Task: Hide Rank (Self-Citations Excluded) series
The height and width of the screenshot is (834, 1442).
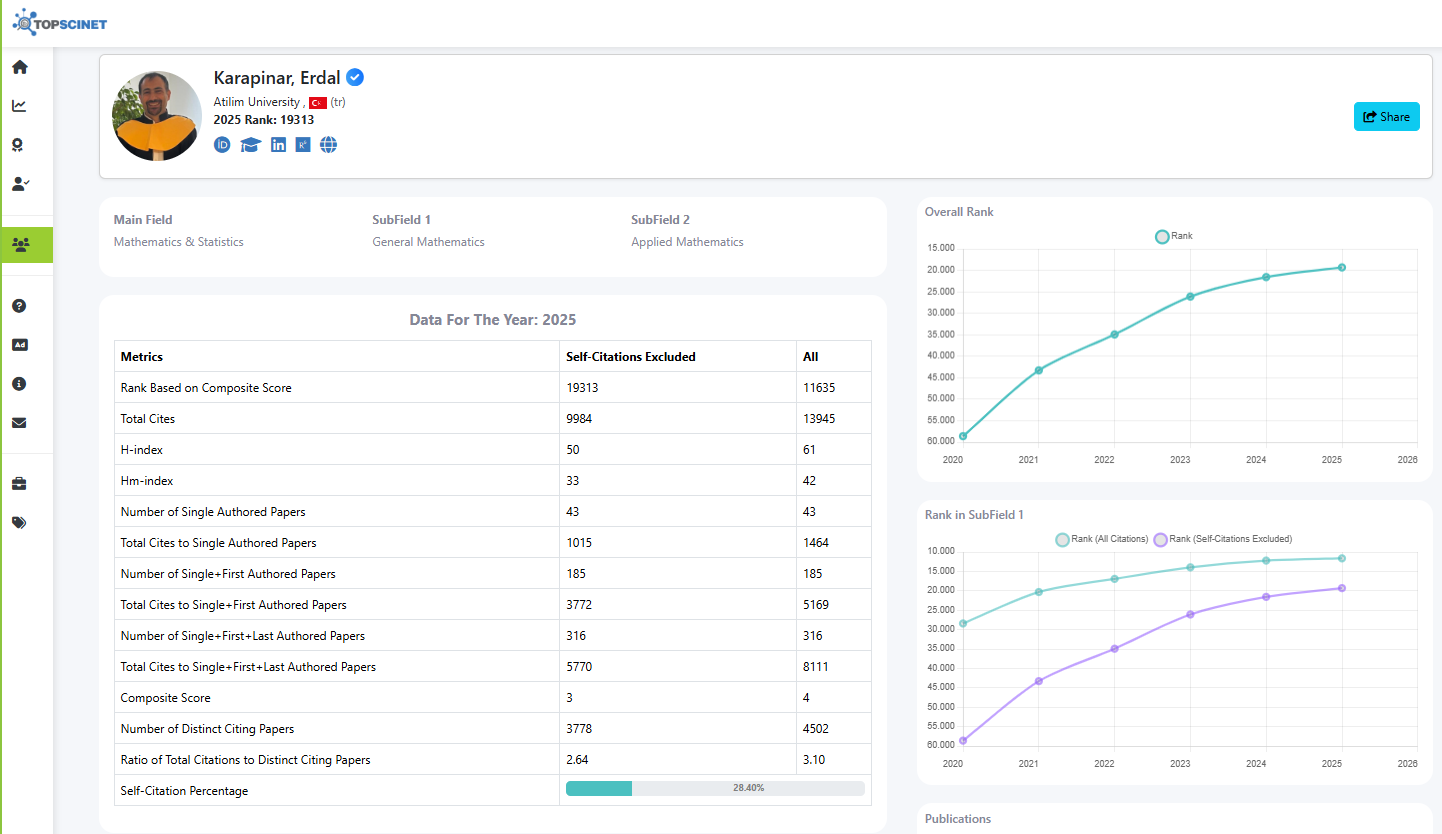Action: [x=1222, y=540]
